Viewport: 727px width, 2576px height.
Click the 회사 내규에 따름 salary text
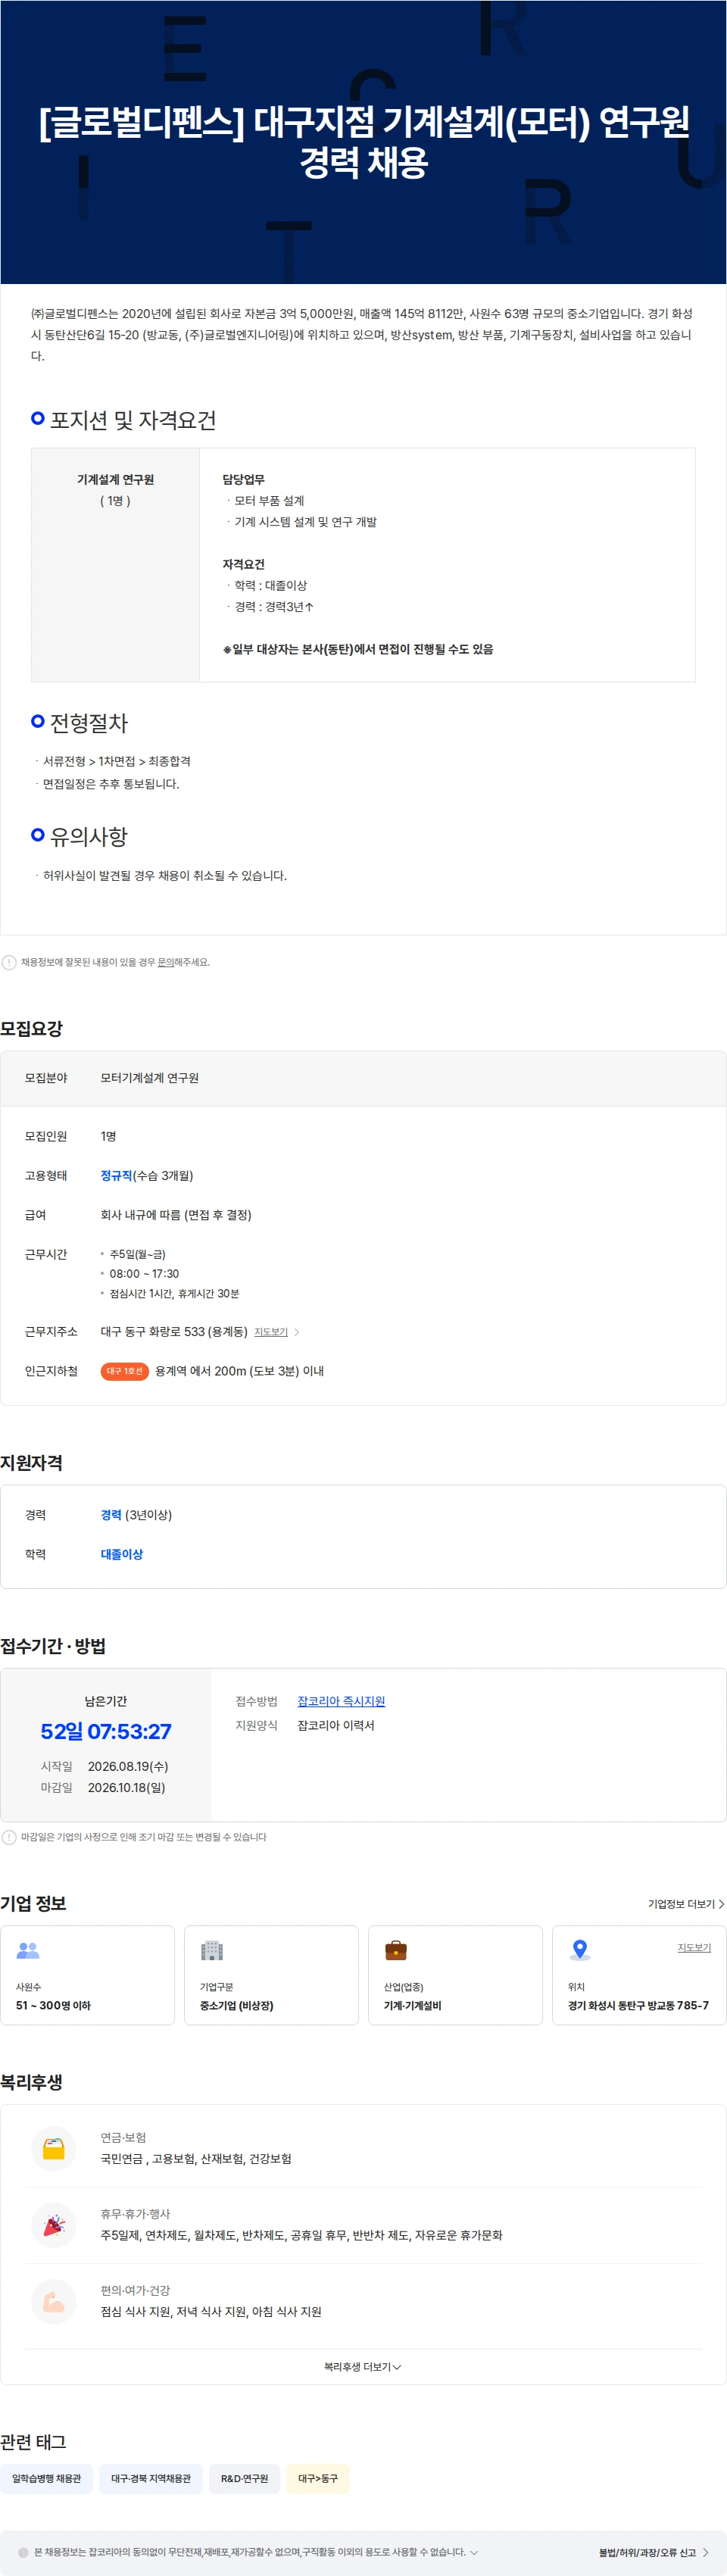point(176,1215)
